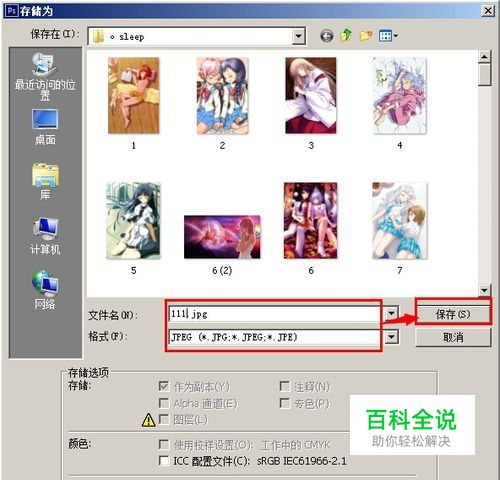The image size is (500, 480).
Task: Click file list scrollbar down arrow
Action: point(484,290)
